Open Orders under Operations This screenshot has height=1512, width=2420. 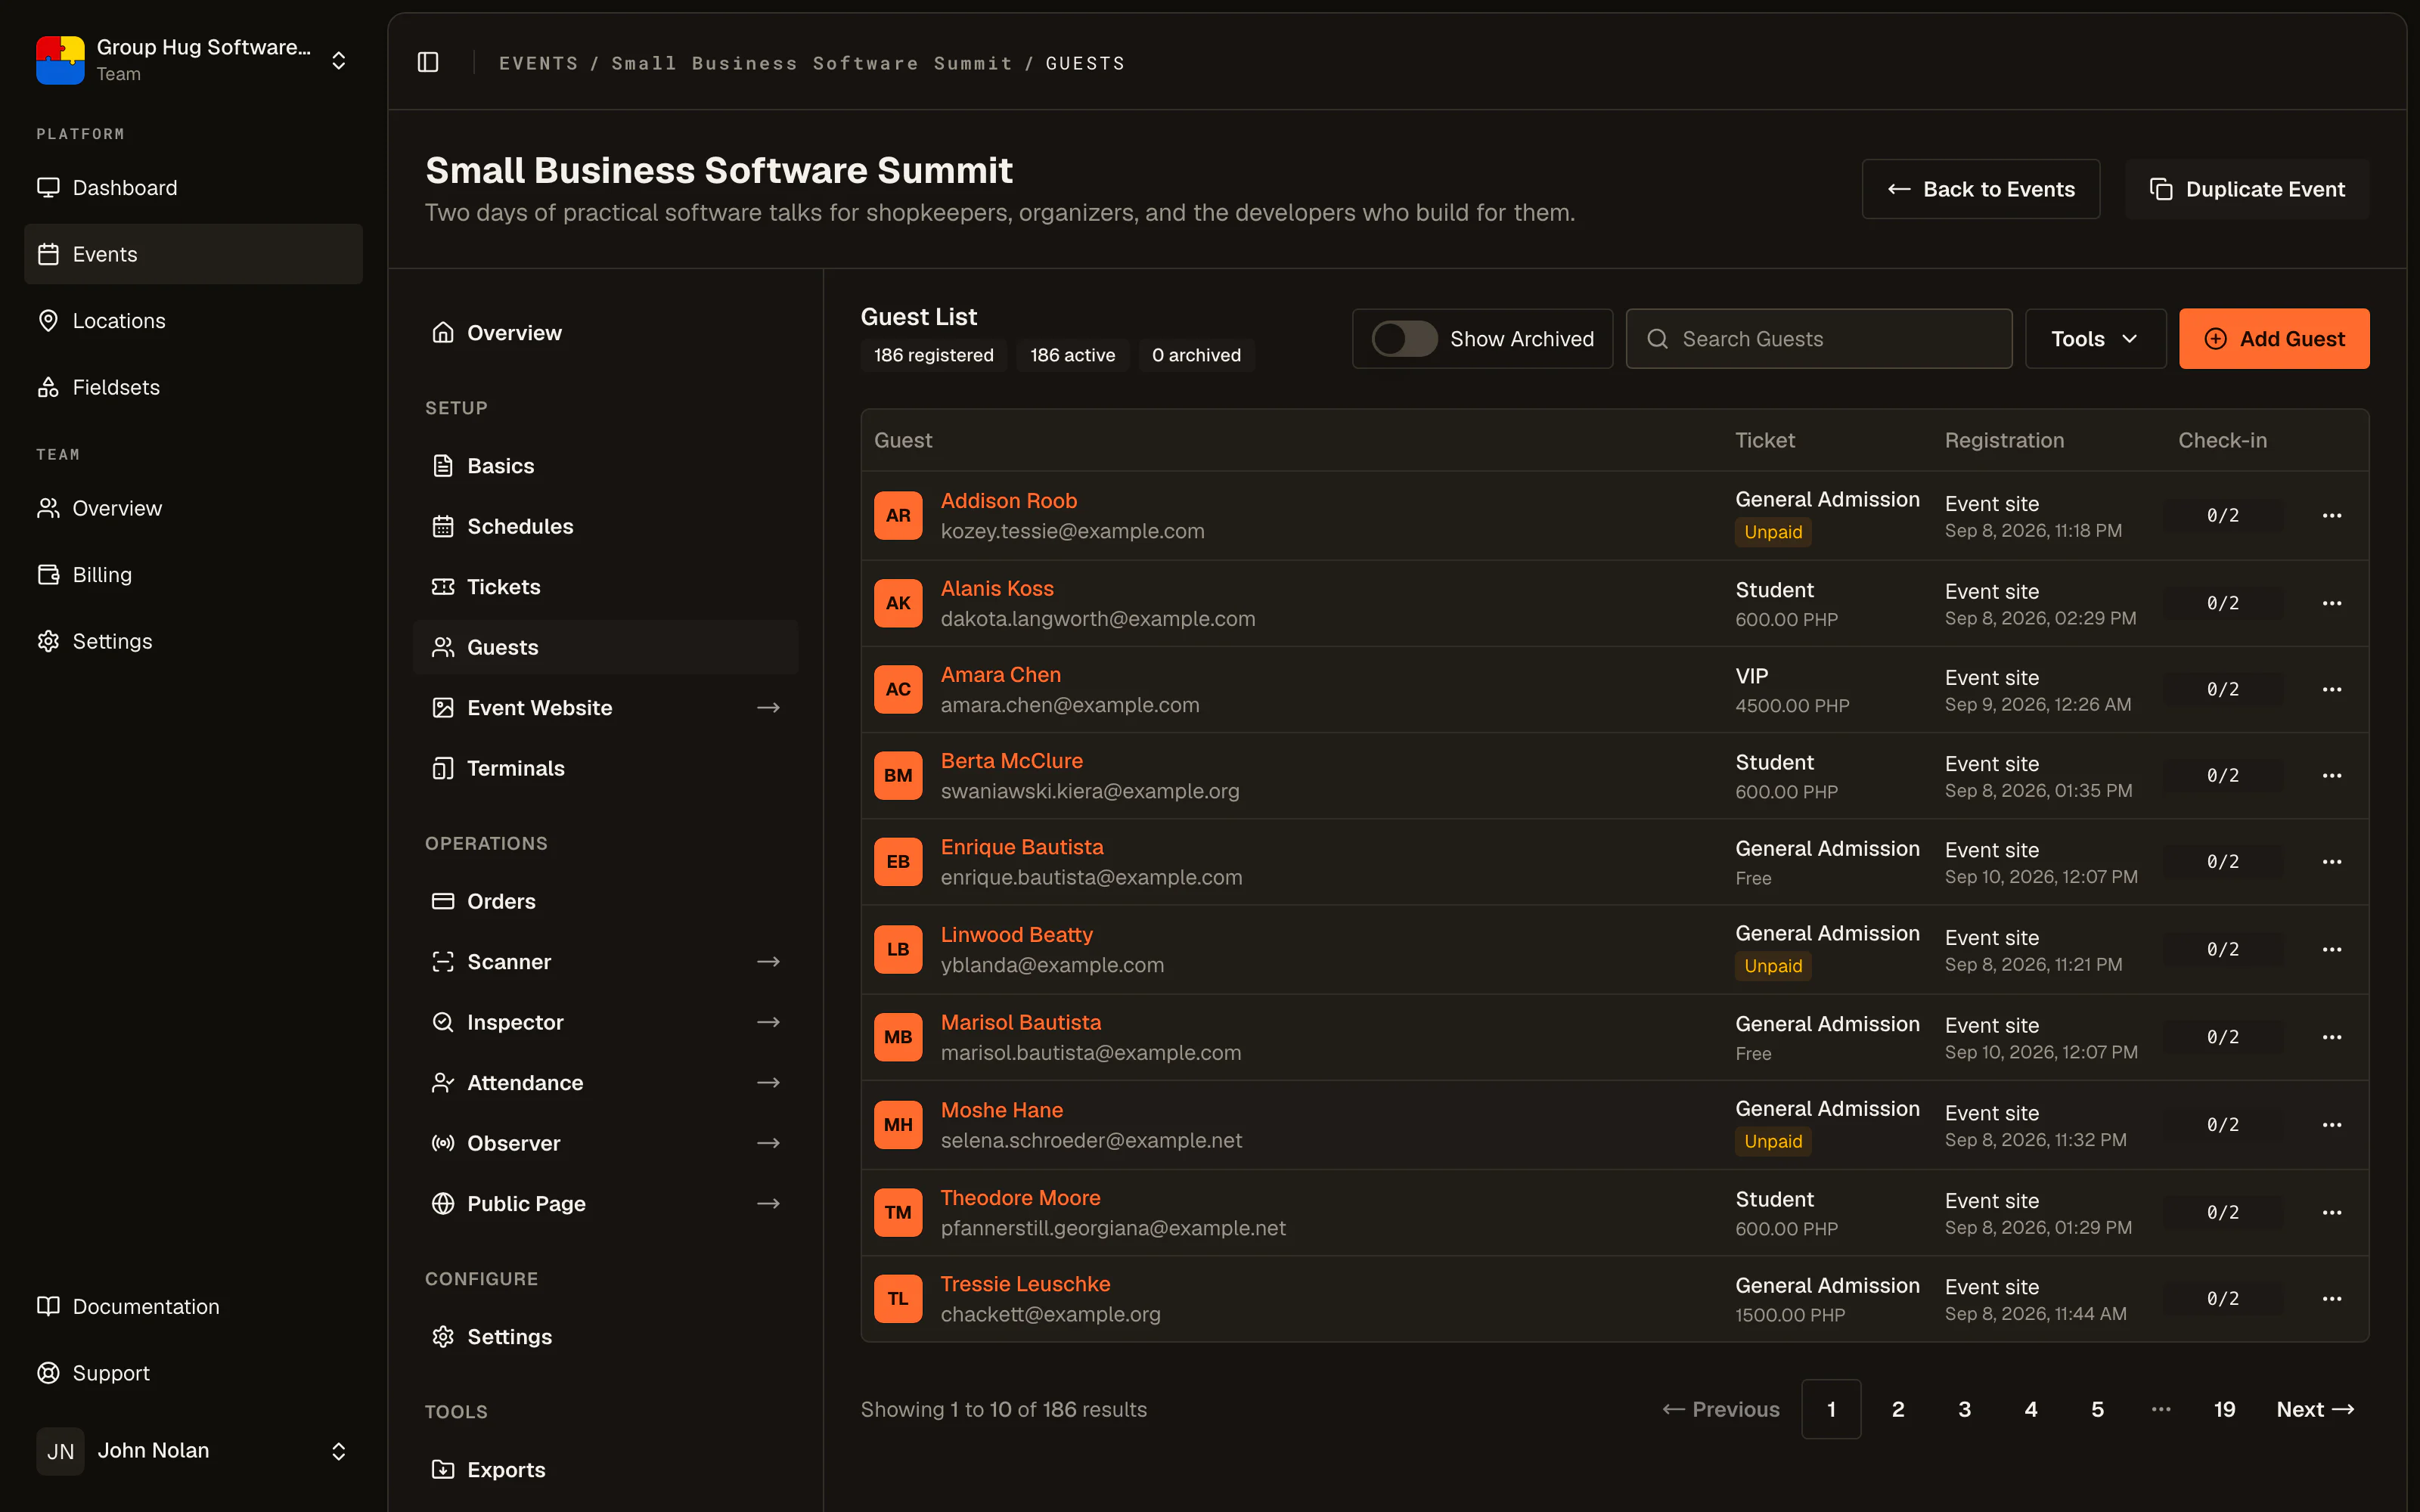click(x=605, y=901)
